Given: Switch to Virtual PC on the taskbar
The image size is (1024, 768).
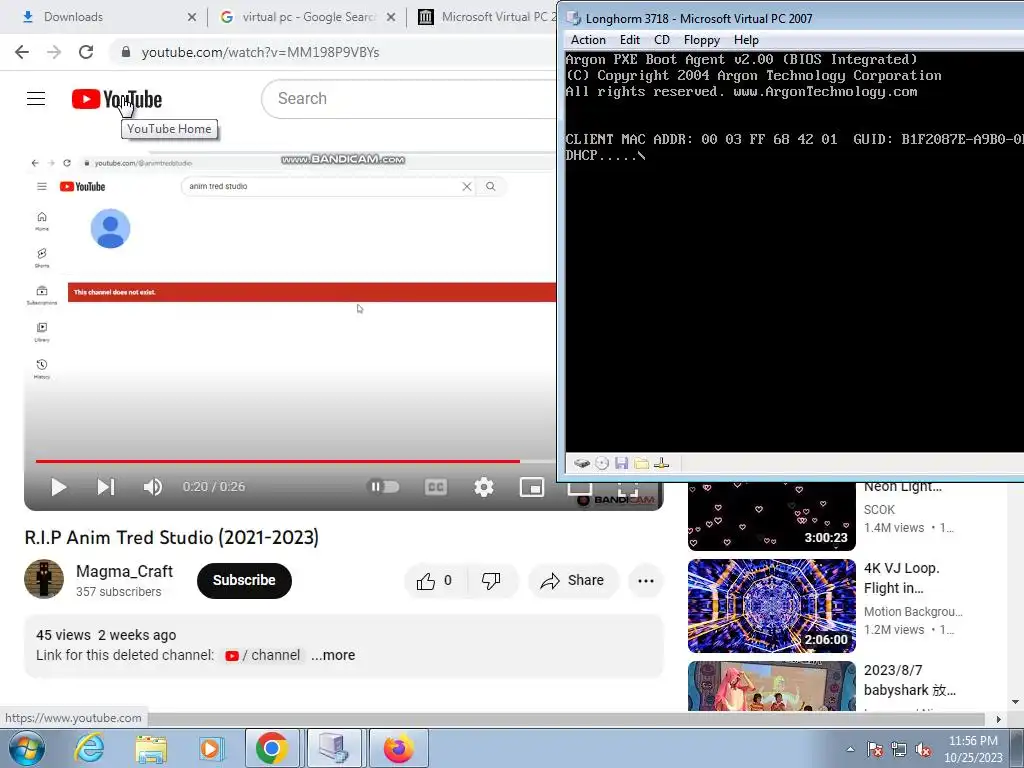Looking at the screenshot, I should [x=334, y=748].
